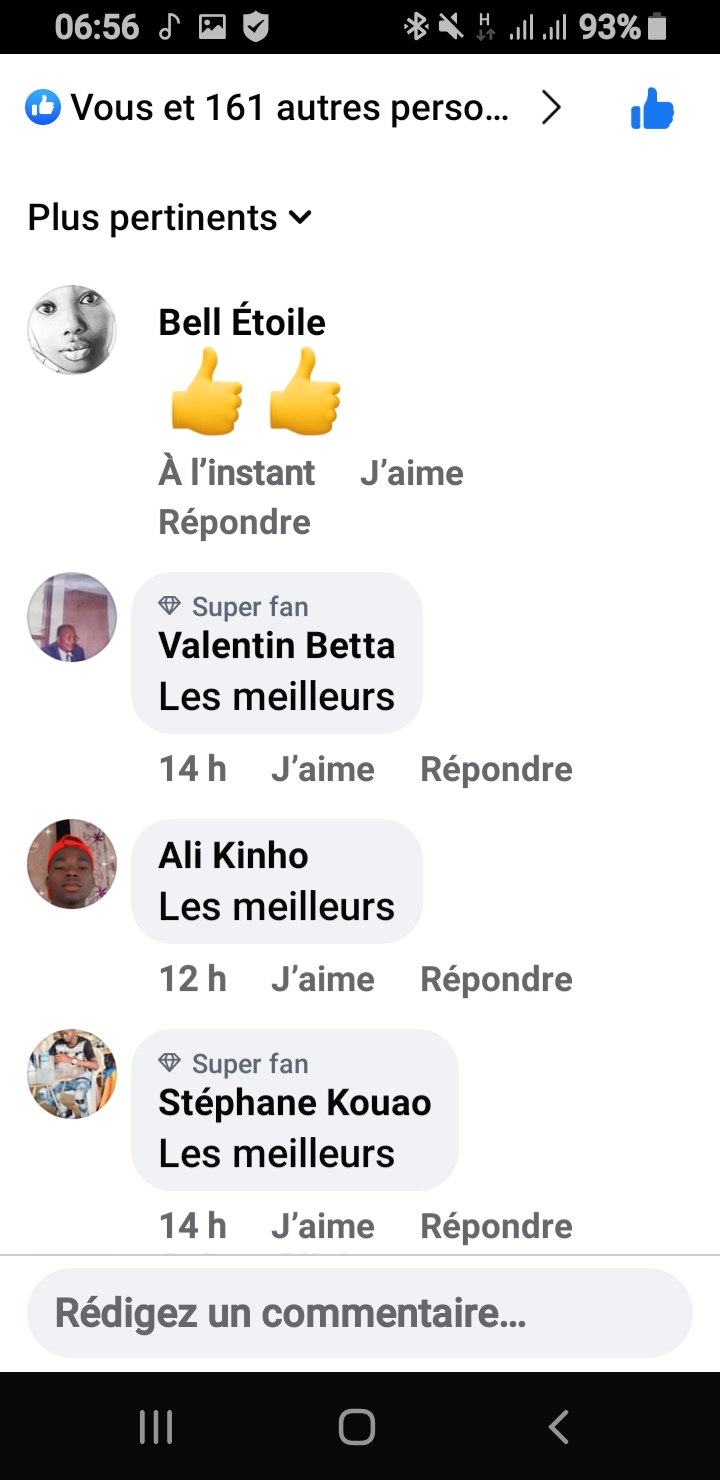Open 'Vous et 161 autres' reactions list
Screen dimensions: 720x1480
(x=290, y=108)
